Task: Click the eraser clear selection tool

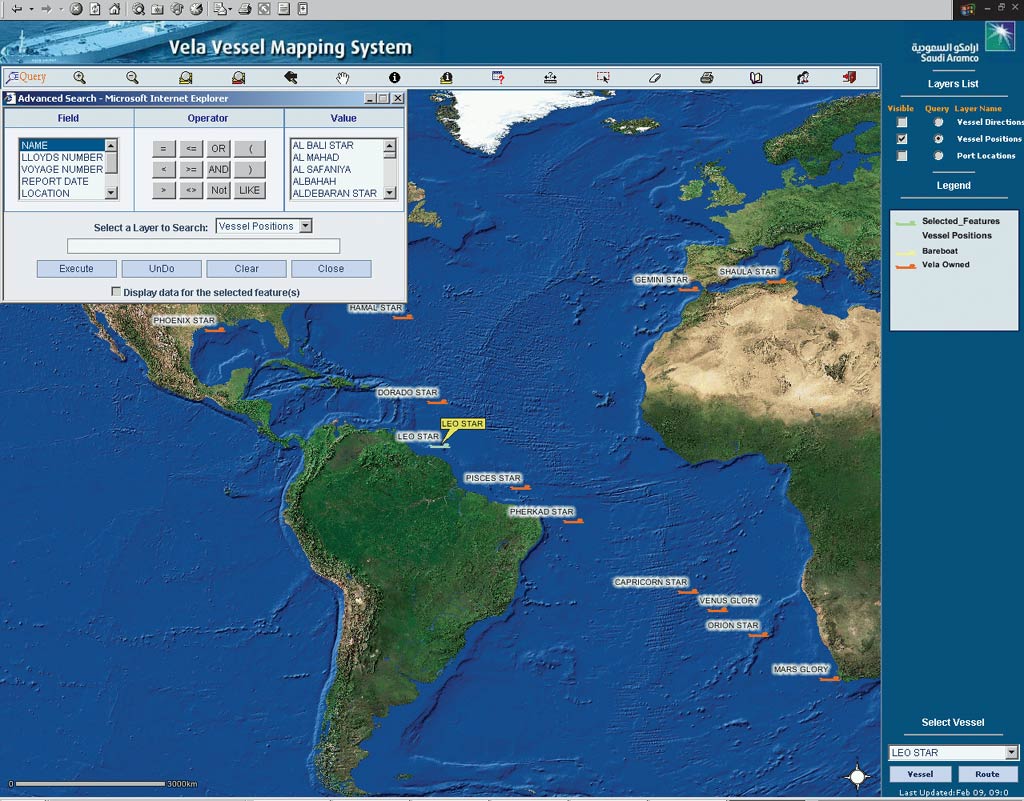Action: click(655, 78)
